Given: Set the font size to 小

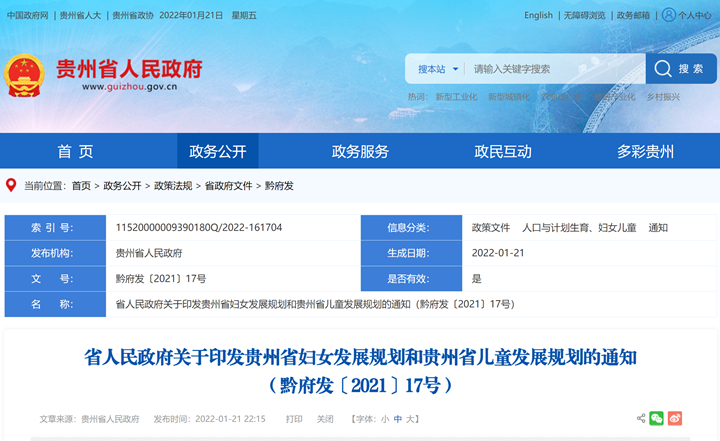Looking at the screenshot, I should [x=385, y=419].
